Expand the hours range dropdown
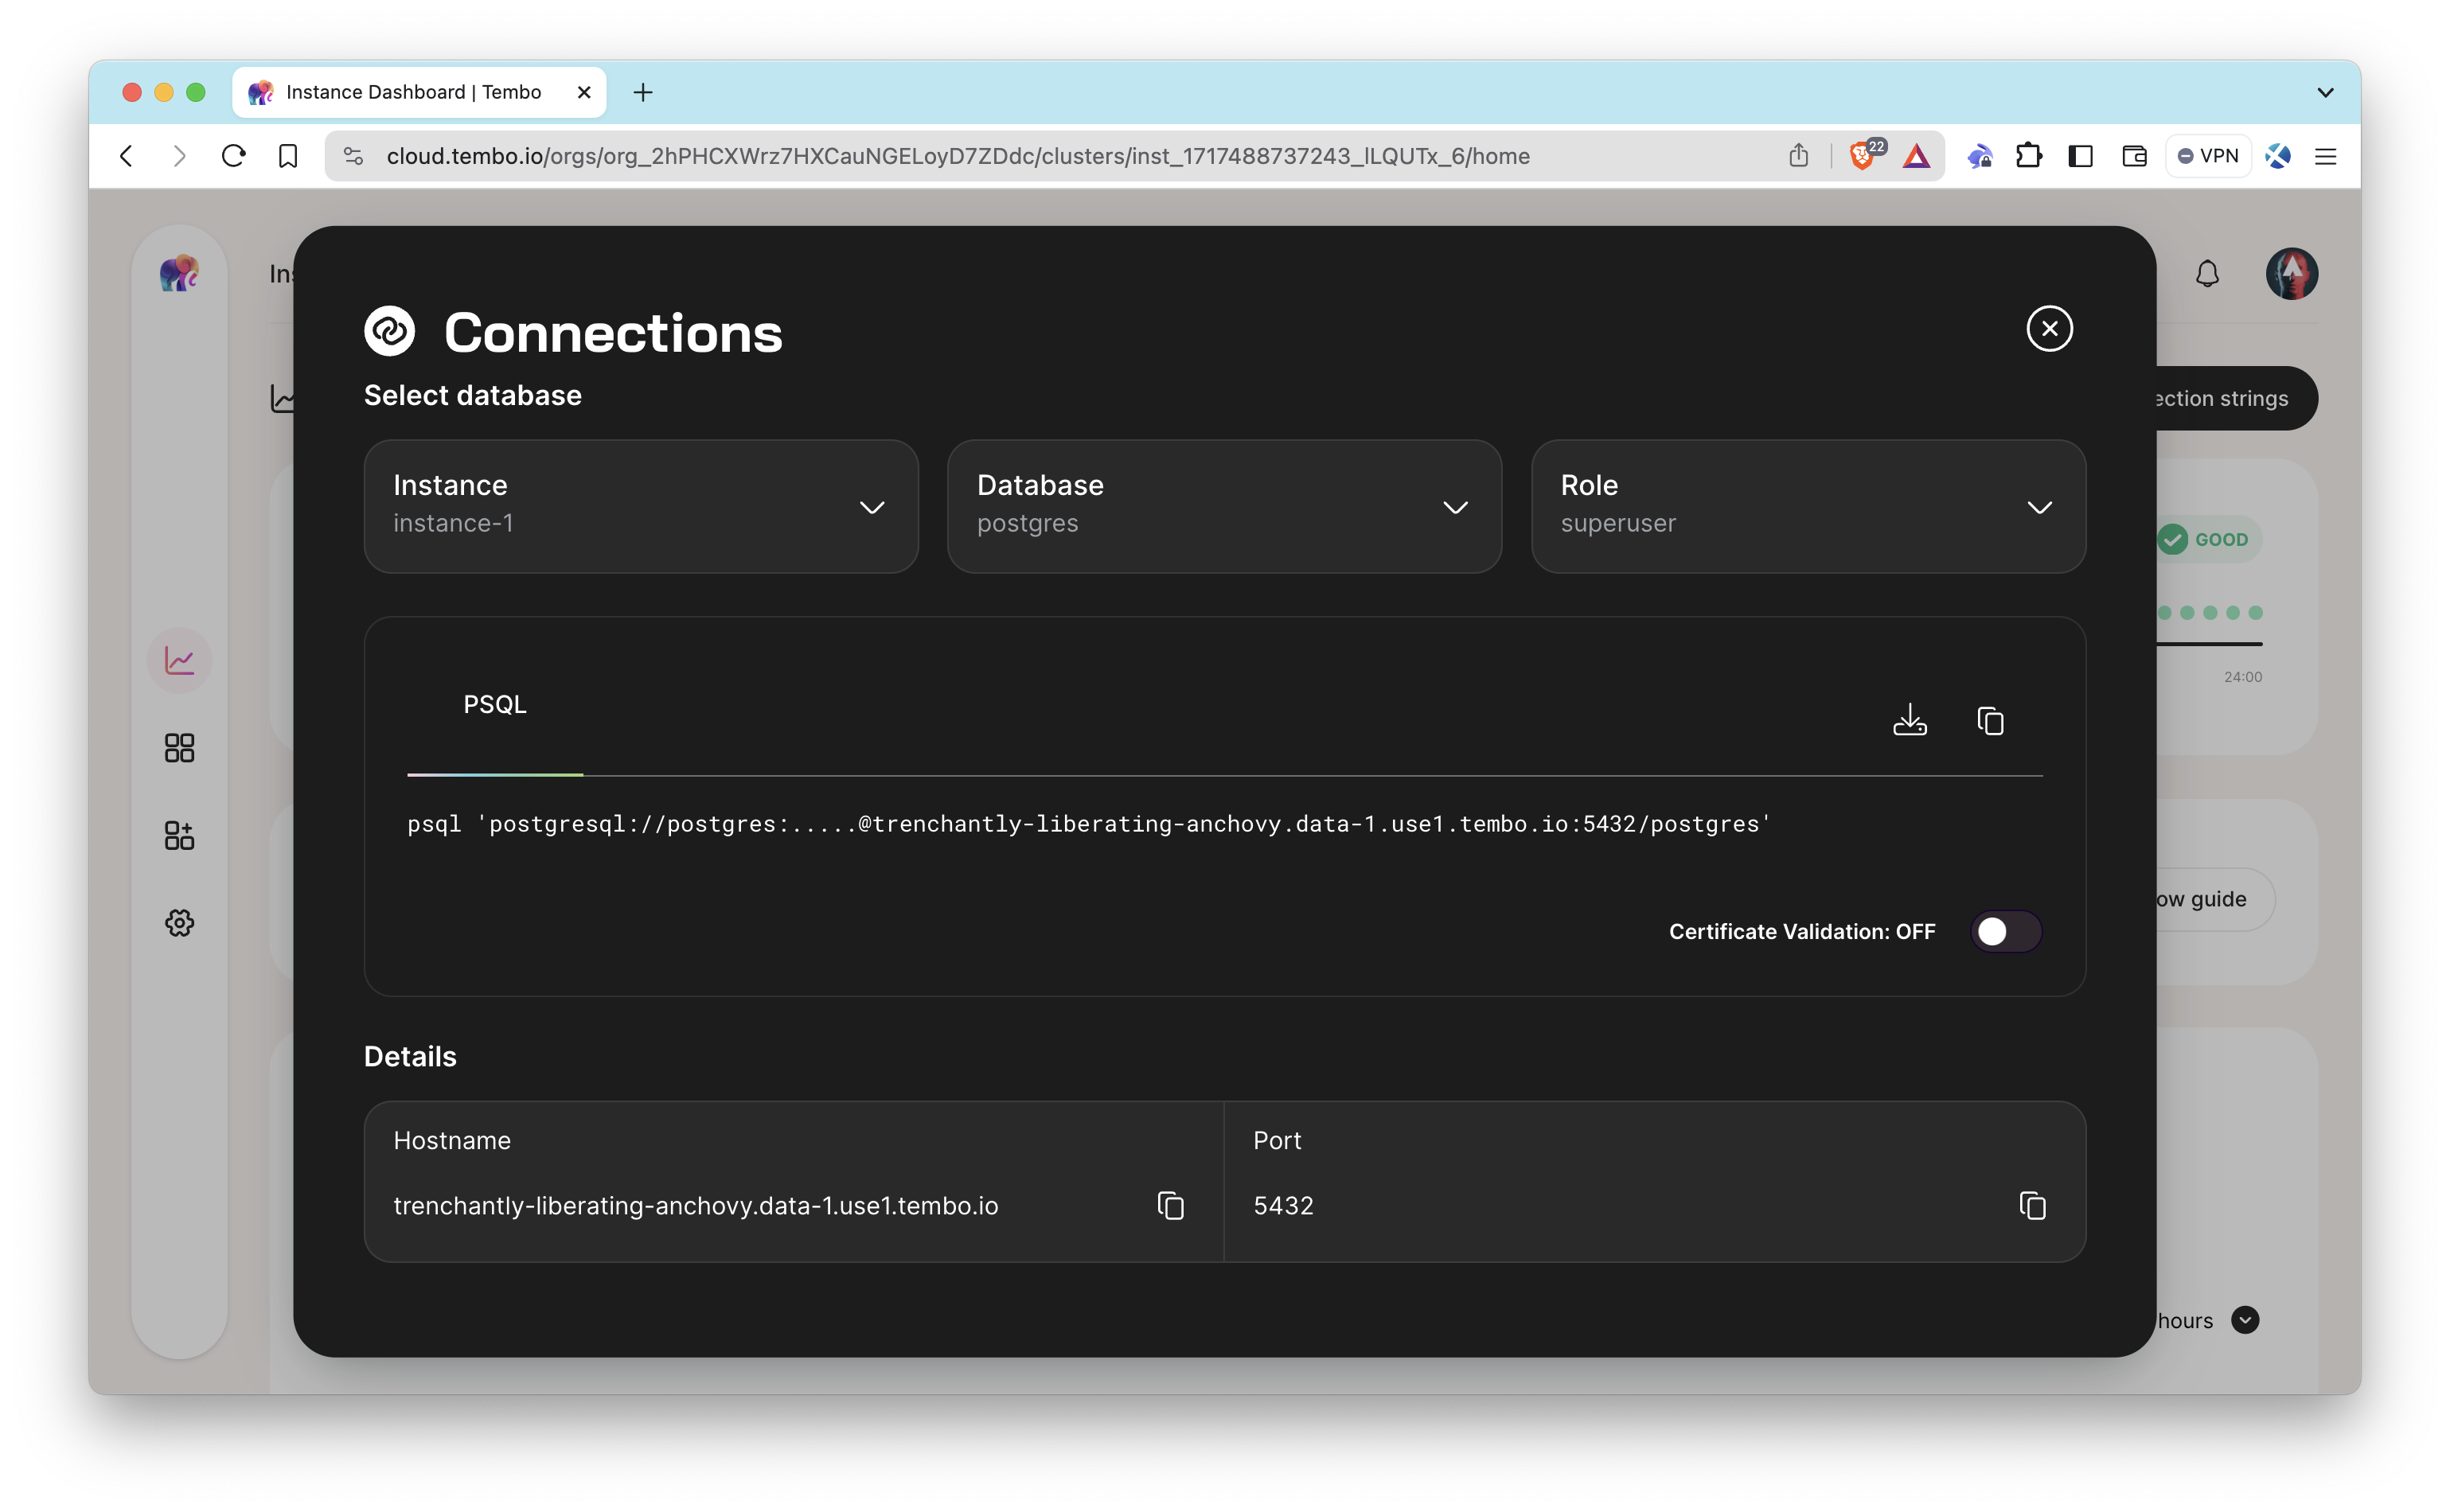This screenshot has height=1512, width=2450. [x=2244, y=1320]
